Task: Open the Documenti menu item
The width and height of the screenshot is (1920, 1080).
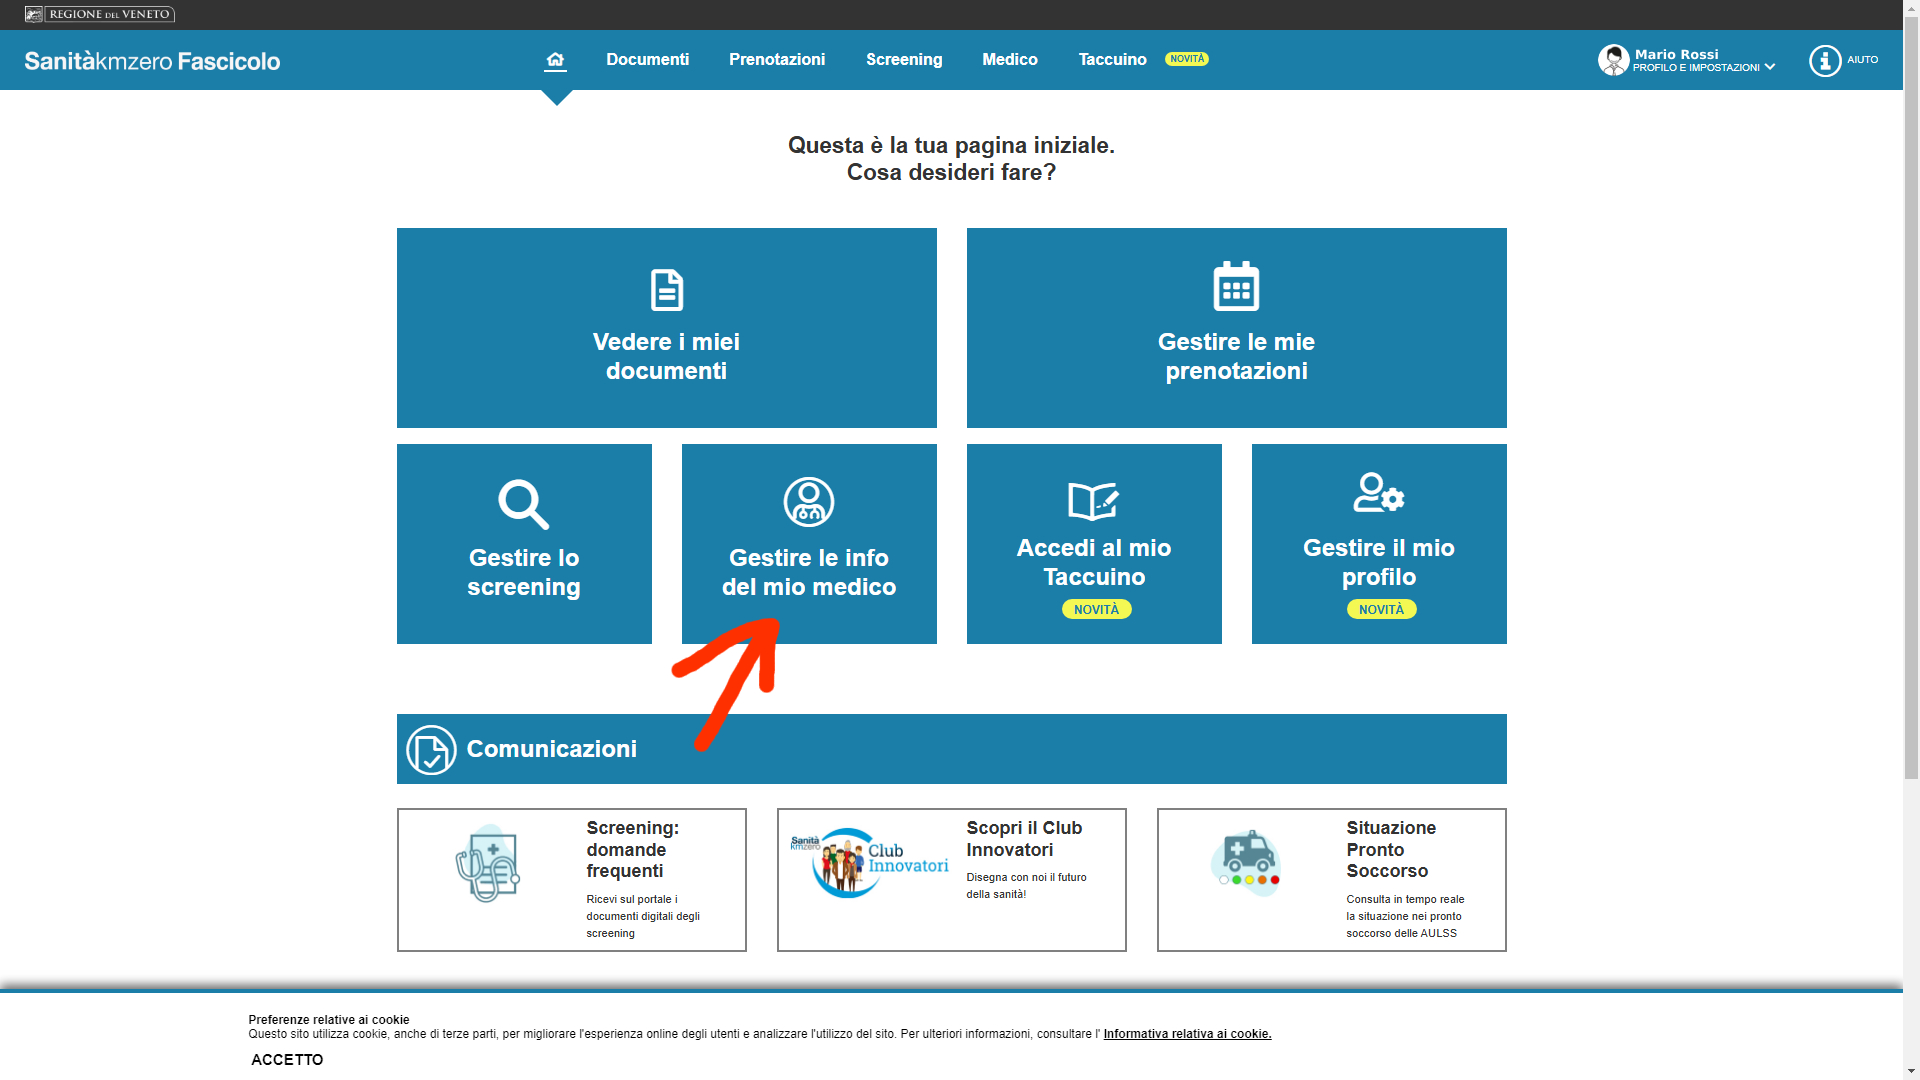Action: click(x=647, y=60)
